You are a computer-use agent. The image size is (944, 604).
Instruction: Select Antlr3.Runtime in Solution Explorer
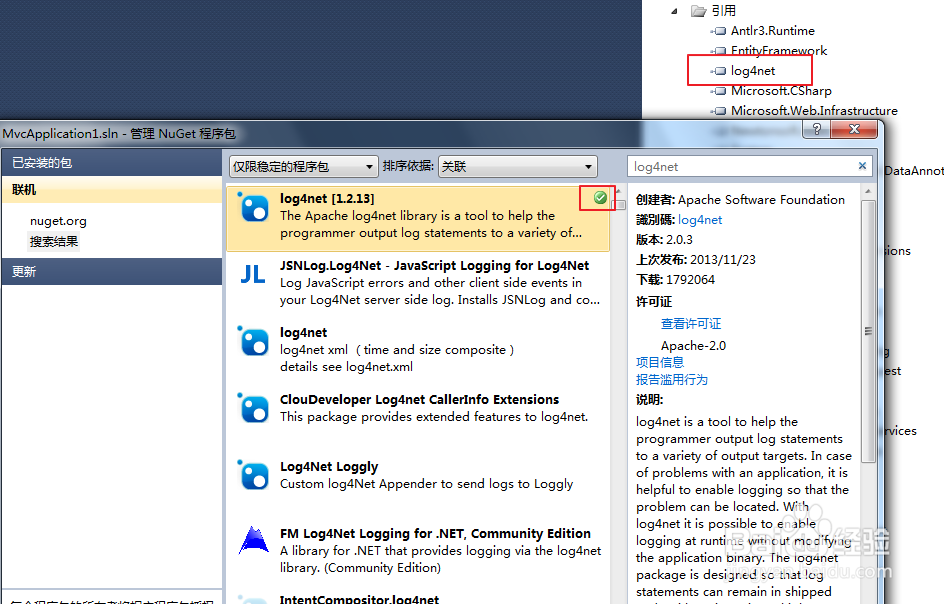pos(772,31)
